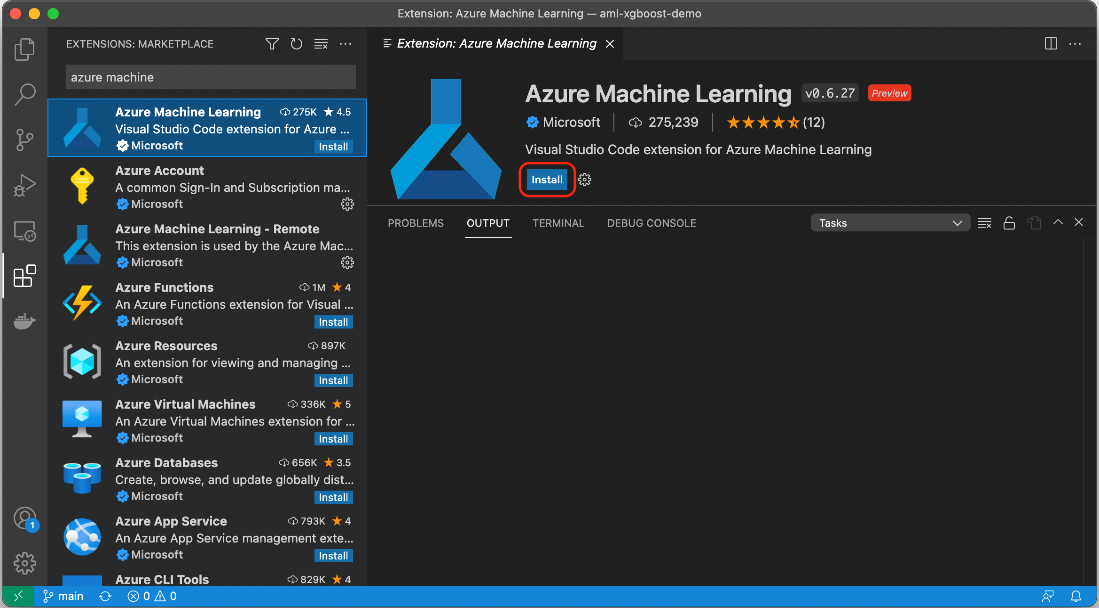Toggle output scroll lock
Screen dimensions: 1099x608
pos(1009,223)
